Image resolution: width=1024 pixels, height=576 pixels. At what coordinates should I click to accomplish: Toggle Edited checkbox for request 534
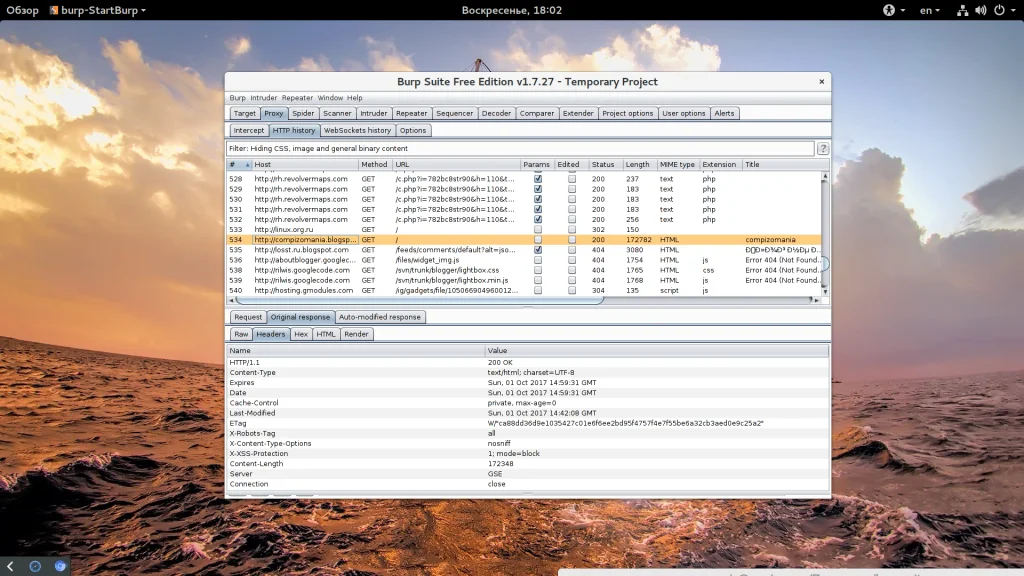(572, 240)
